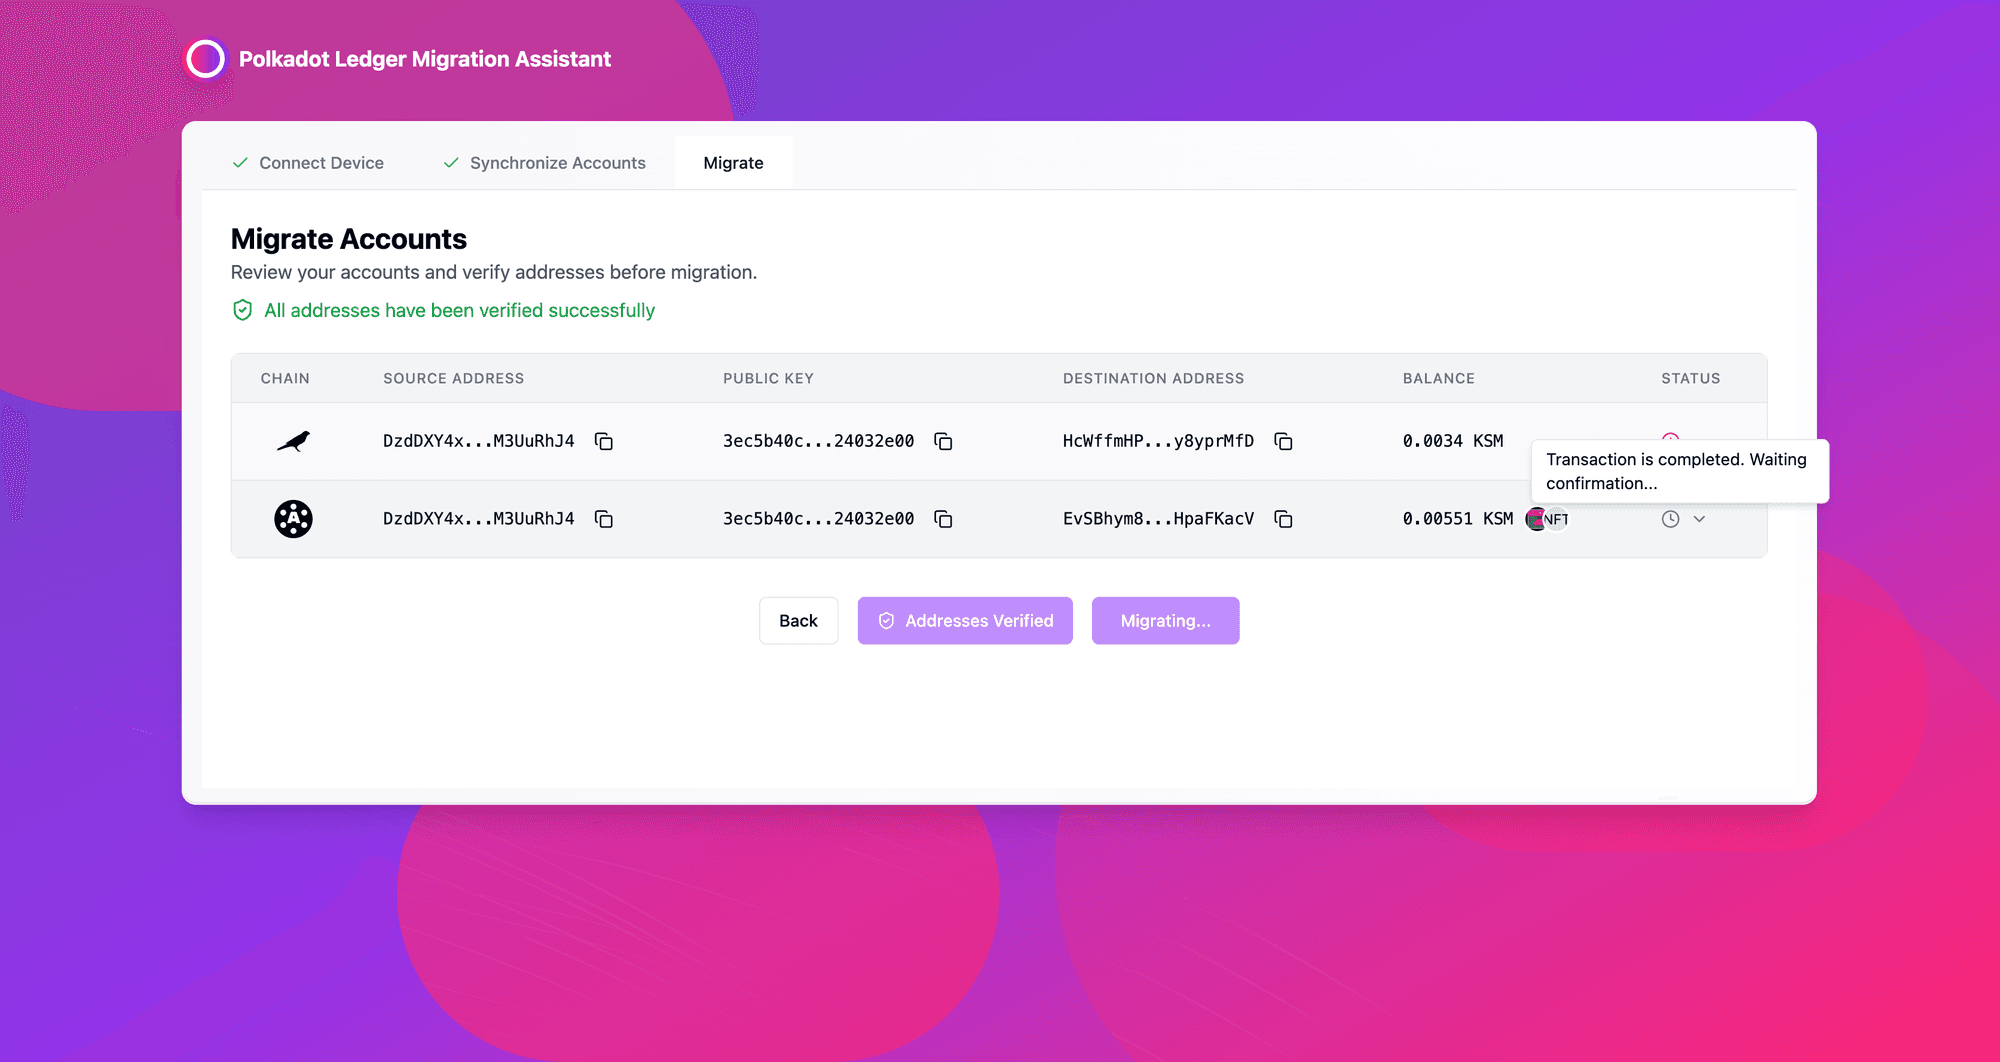Click the 0.0034 KSM balance value

point(1452,441)
